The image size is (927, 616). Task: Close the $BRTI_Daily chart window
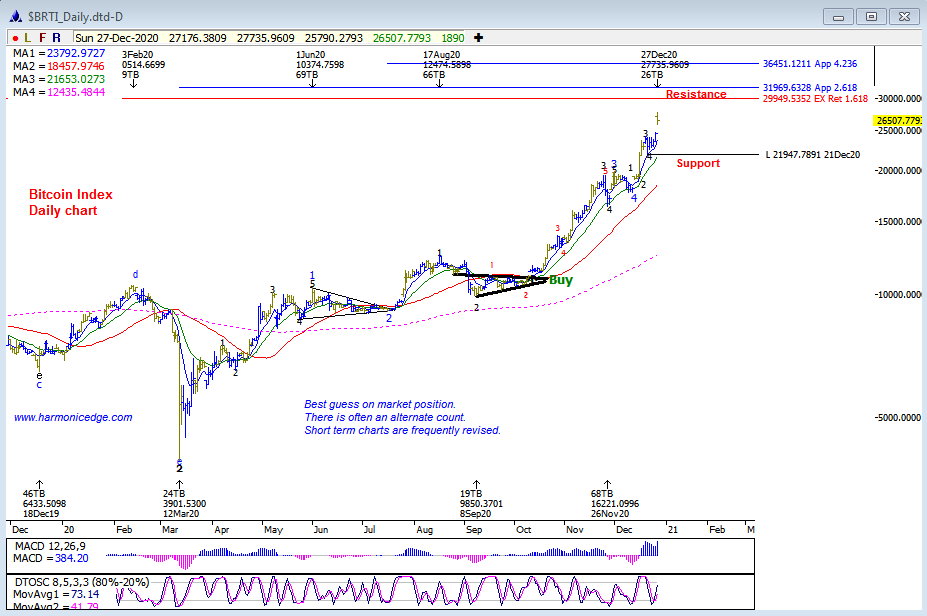(905, 17)
